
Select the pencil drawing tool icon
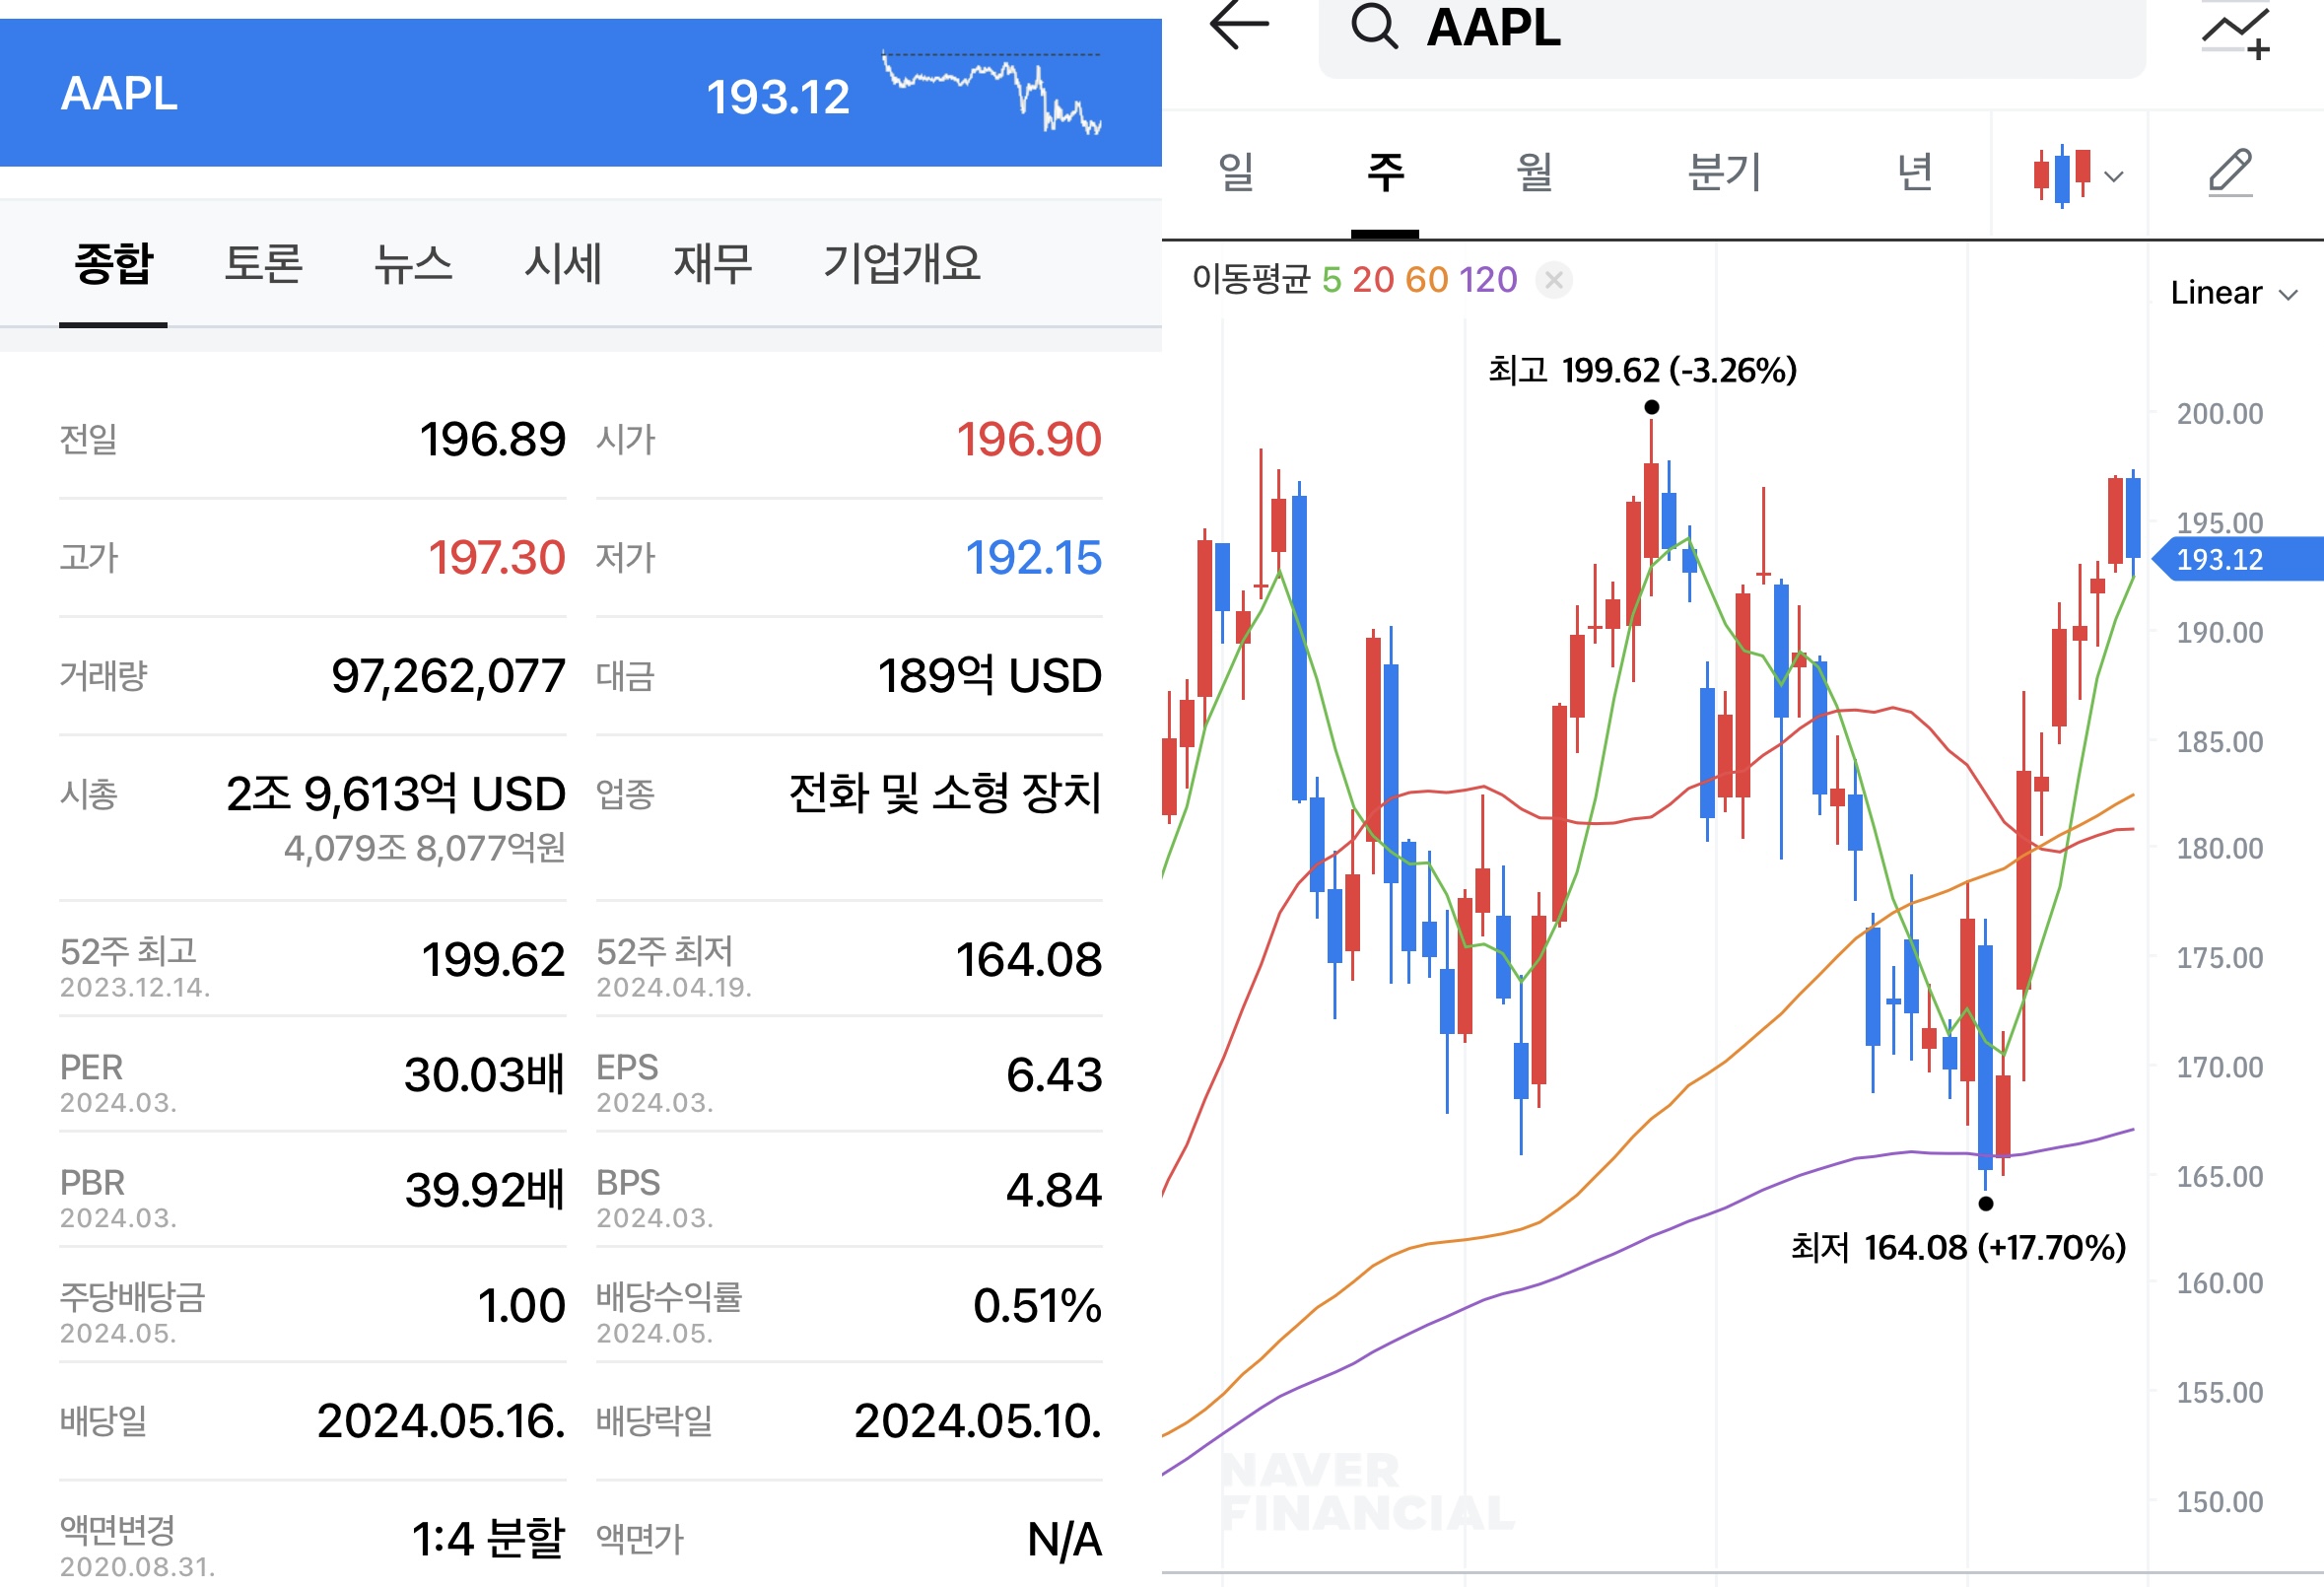tap(2230, 173)
